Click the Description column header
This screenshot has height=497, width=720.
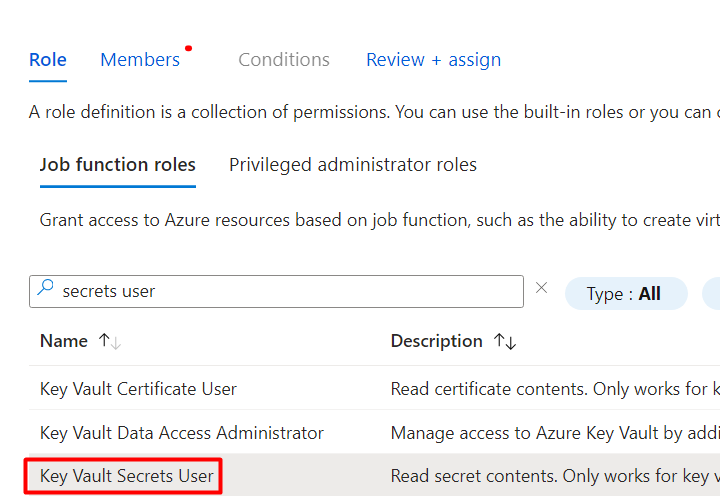(x=436, y=341)
